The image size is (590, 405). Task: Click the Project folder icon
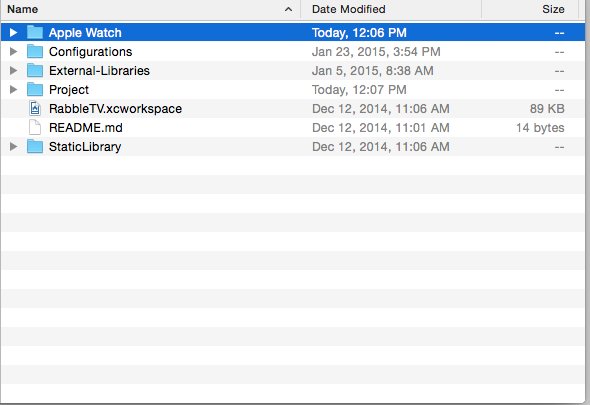(35, 89)
